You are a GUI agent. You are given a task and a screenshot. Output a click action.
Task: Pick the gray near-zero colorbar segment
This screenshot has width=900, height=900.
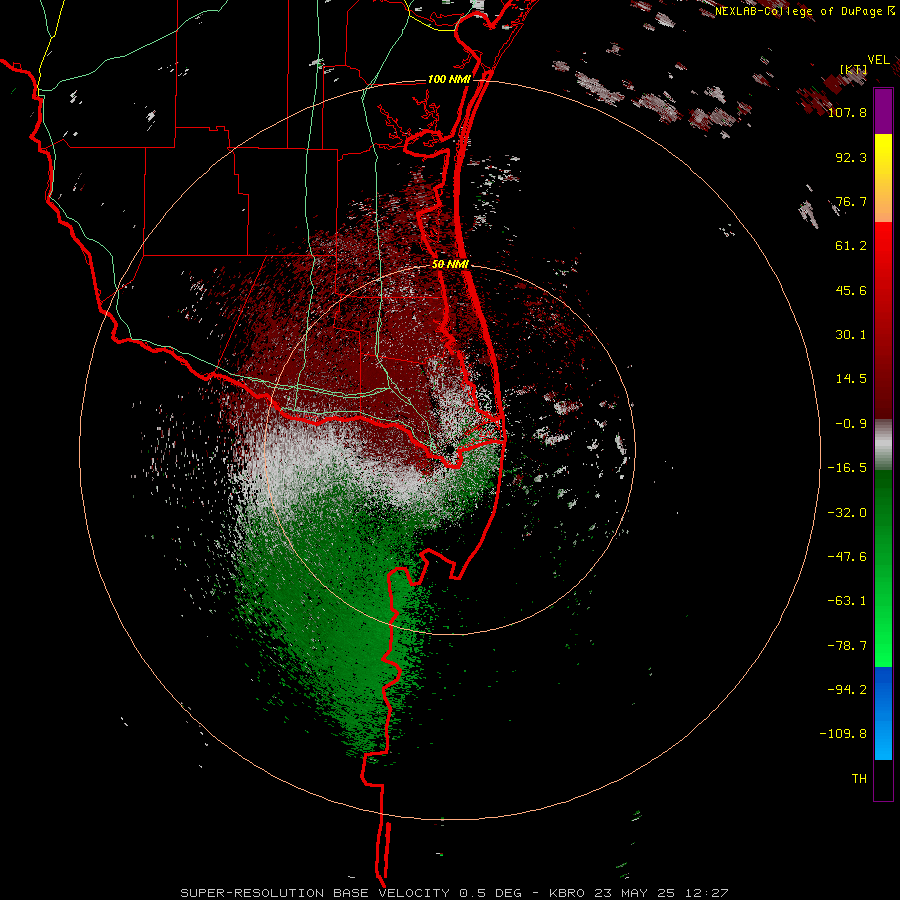(883, 445)
